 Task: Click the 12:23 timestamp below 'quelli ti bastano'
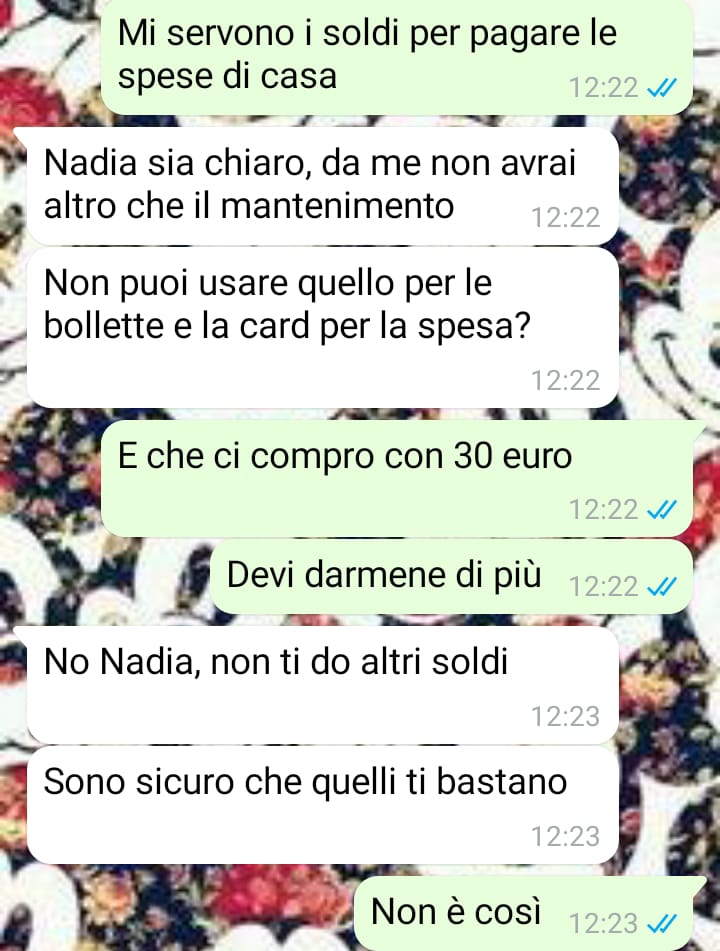[x=565, y=837]
